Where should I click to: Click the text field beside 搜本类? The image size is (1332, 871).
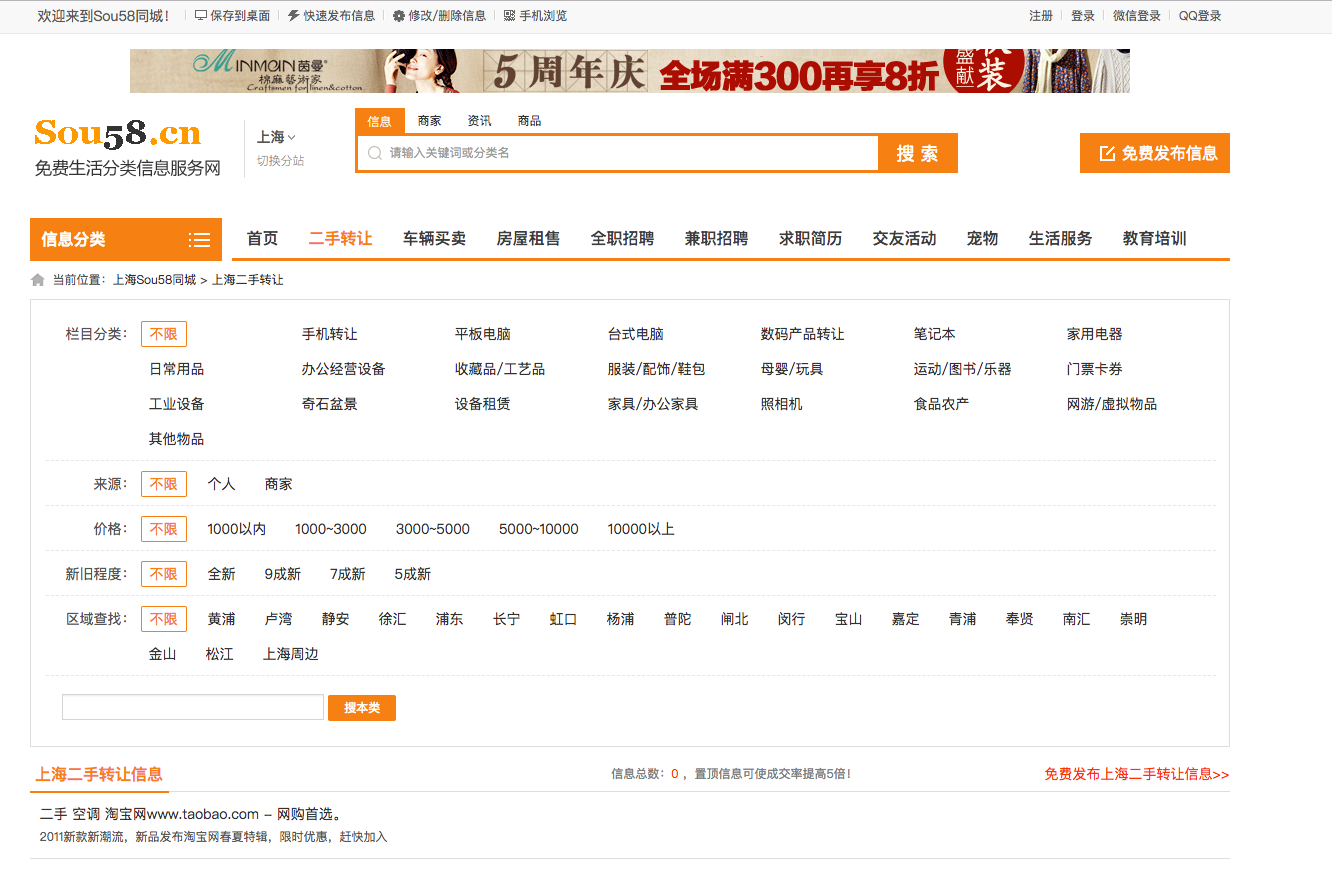pyautogui.click(x=192, y=708)
